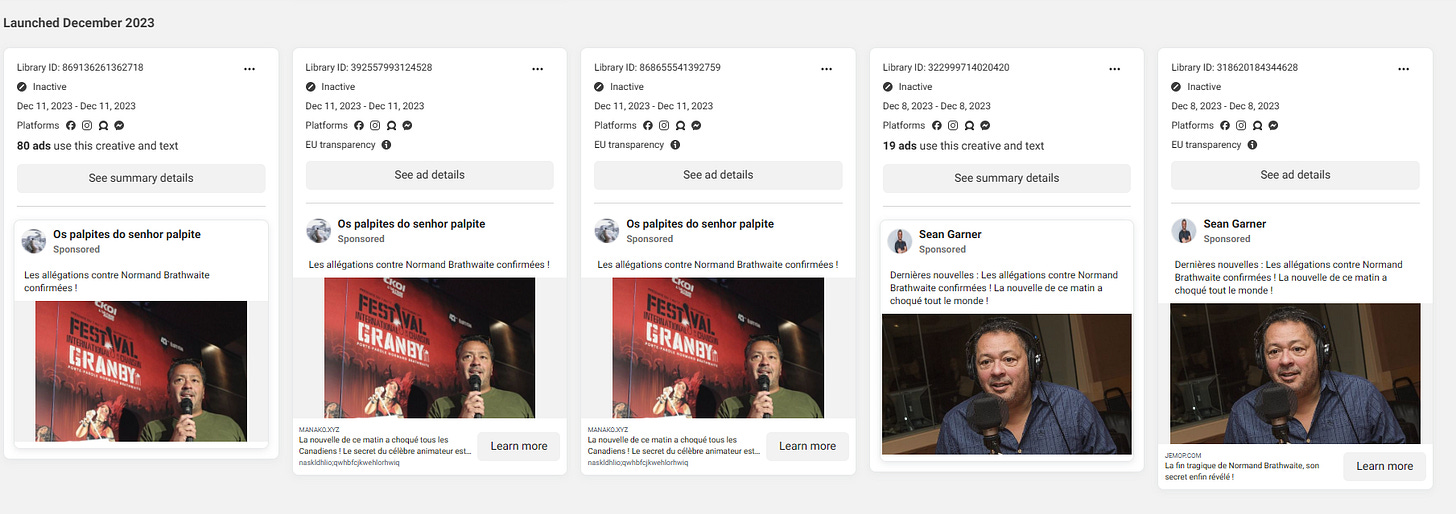Screen dimensions: 1456x514
Task: Open three-dot menu for ad 322999714020420
Action: (x=1115, y=68)
